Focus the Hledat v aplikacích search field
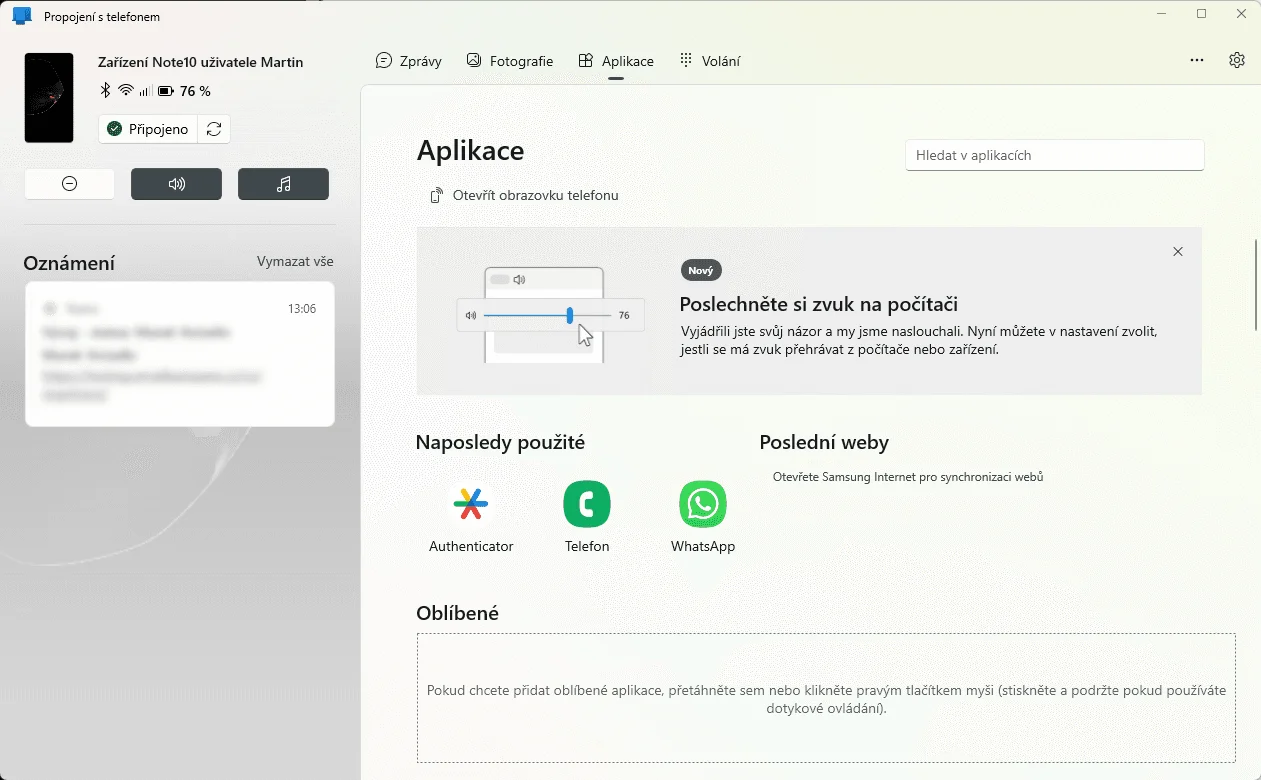Image resolution: width=1261 pixels, height=780 pixels. pyautogui.click(x=1055, y=155)
